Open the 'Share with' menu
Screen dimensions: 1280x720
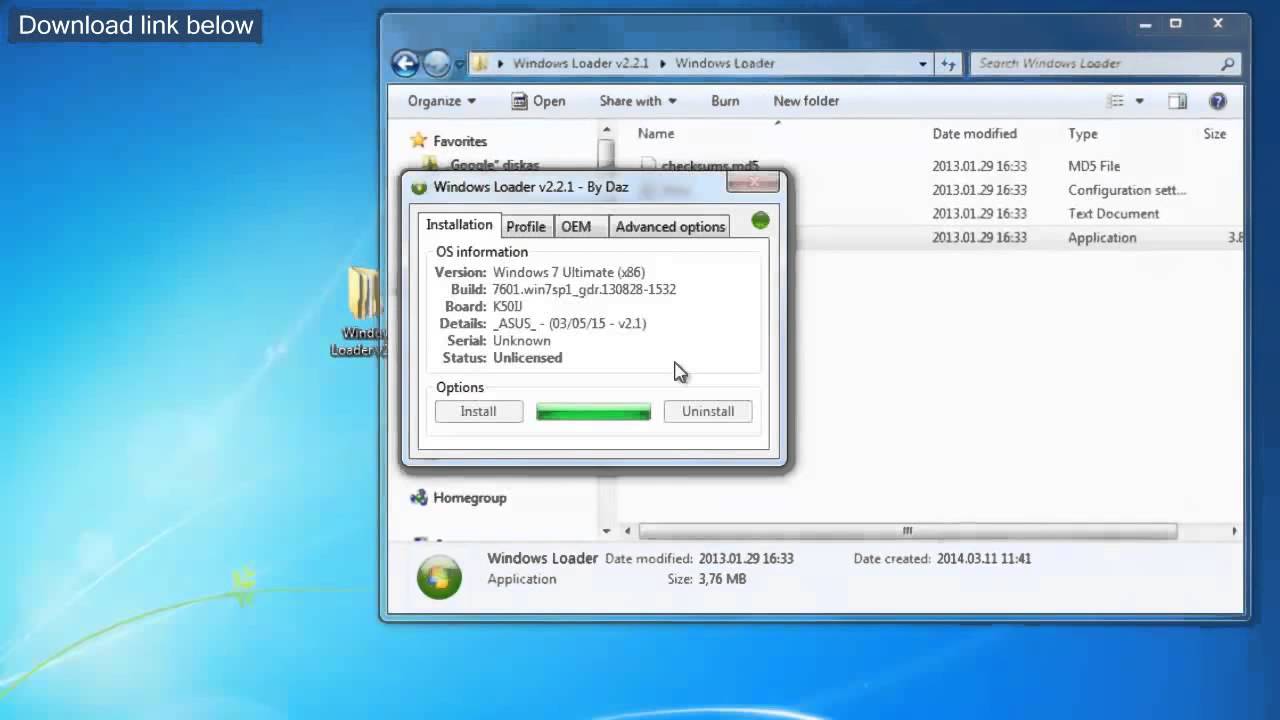[638, 101]
